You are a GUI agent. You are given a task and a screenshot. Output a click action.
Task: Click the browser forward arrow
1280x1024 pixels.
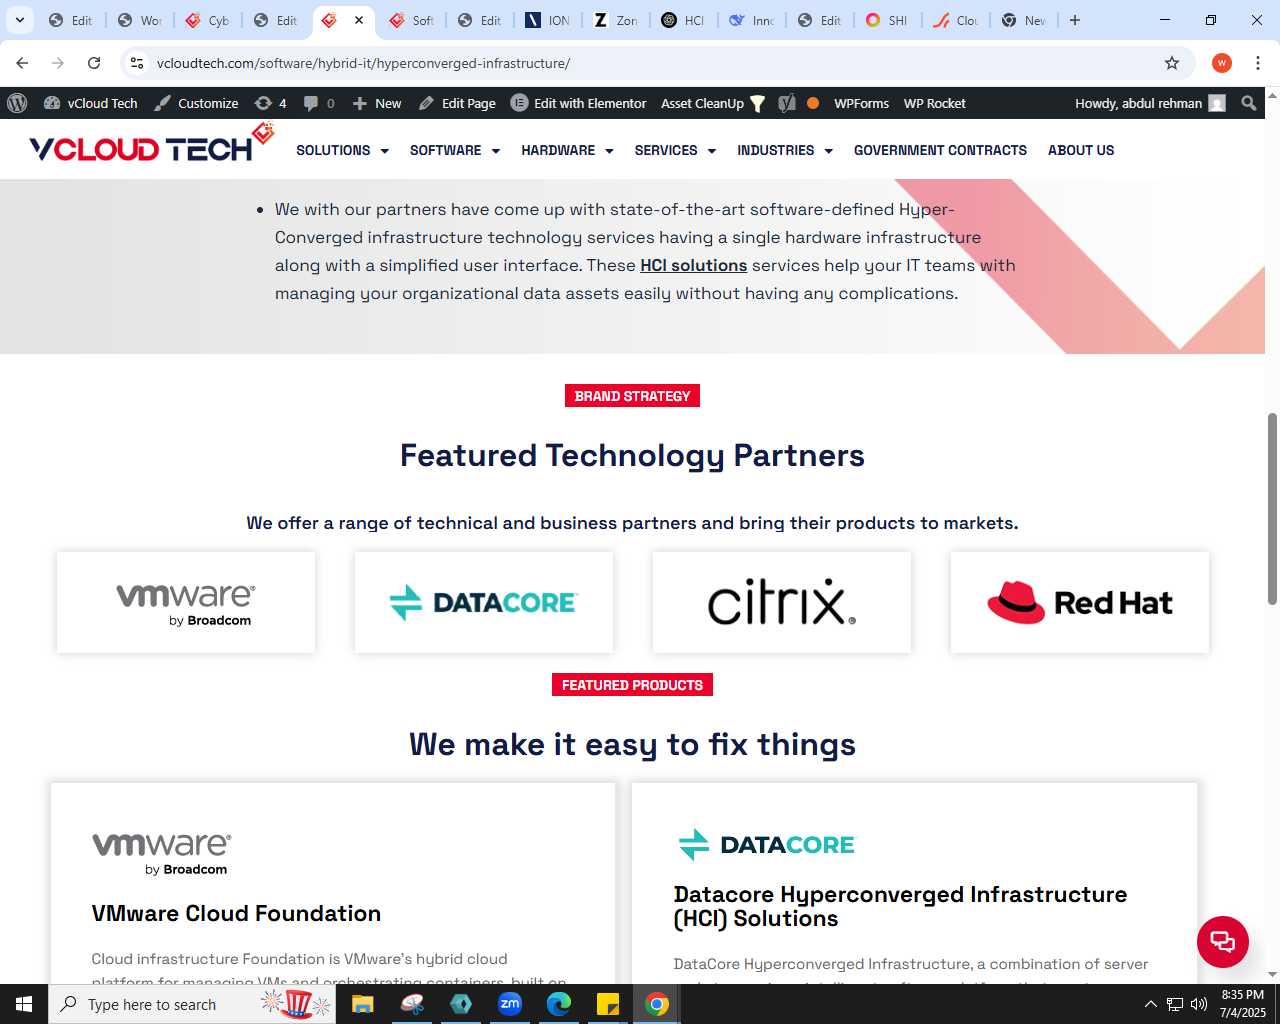pyautogui.click(x=58, y=63)
